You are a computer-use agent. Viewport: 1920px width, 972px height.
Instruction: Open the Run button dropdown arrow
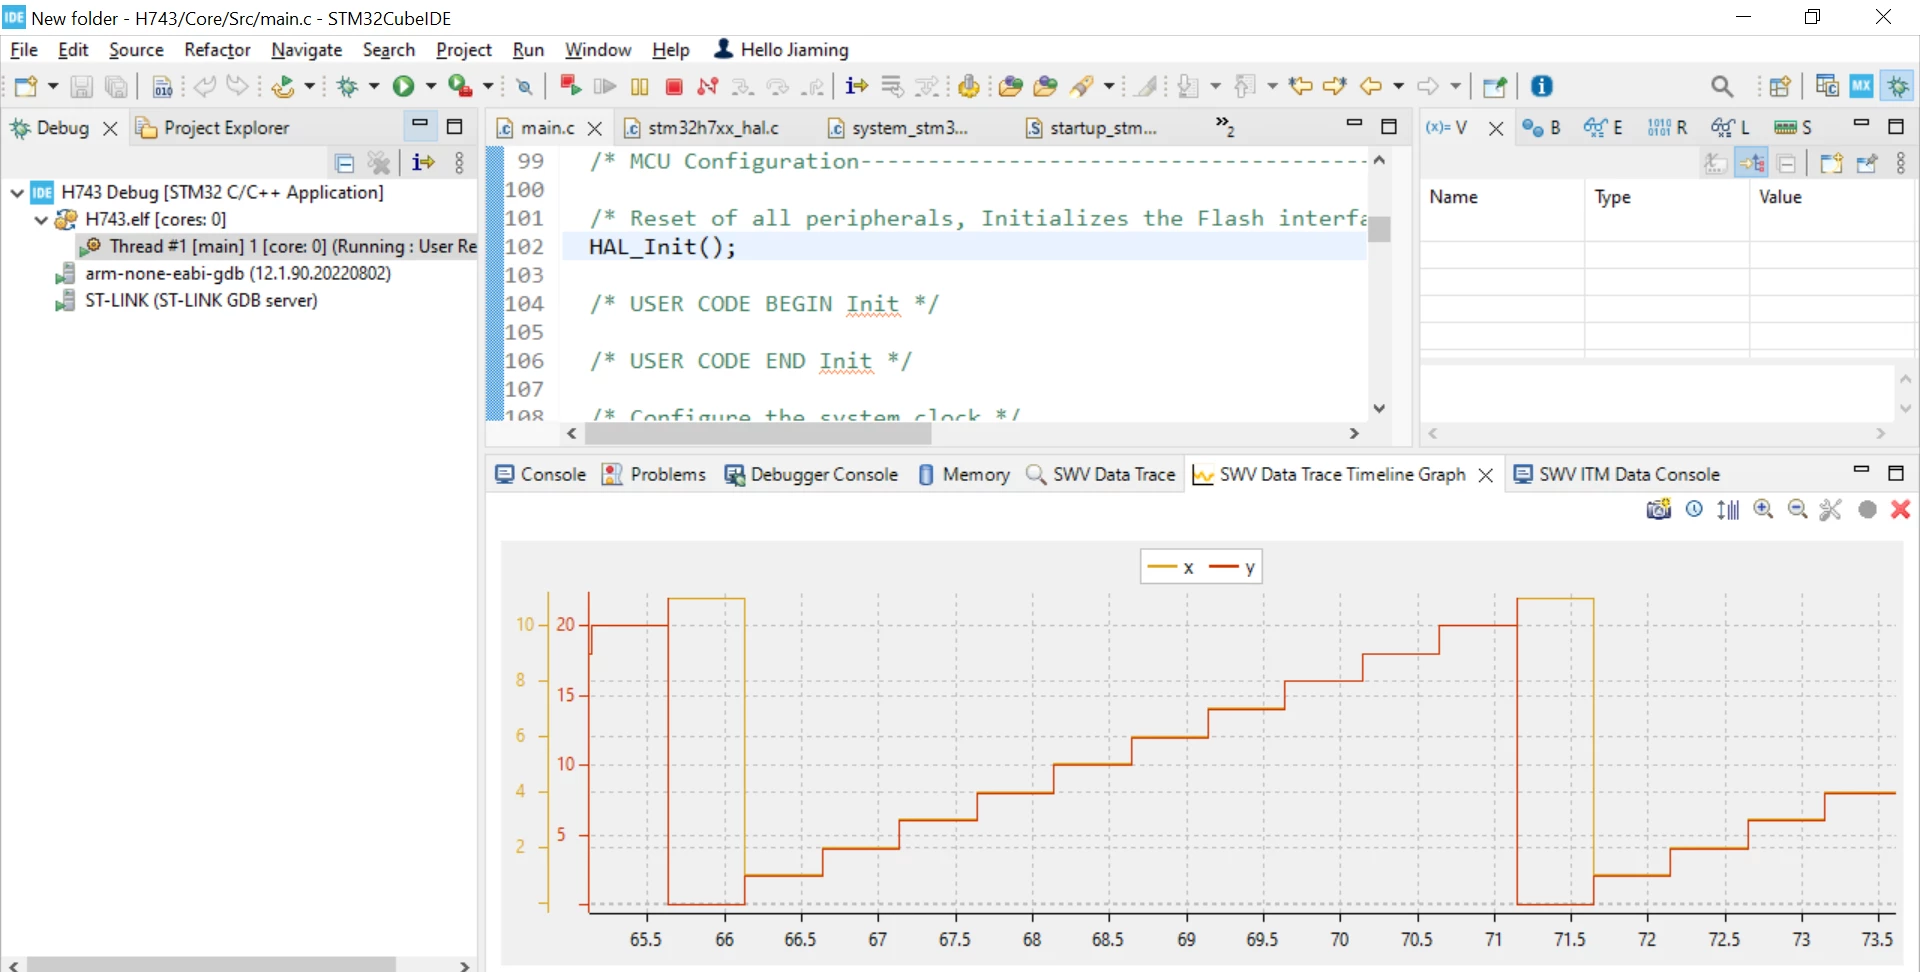pos(430,86)
